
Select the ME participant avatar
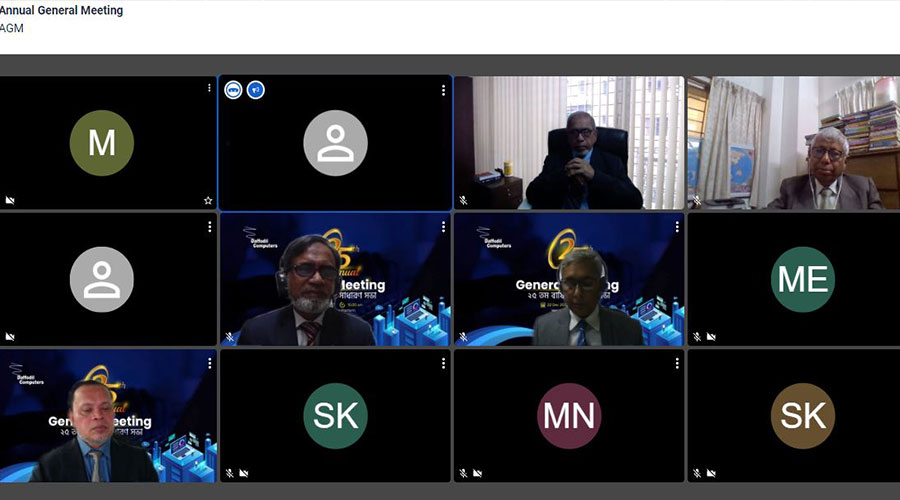[802, 279]
